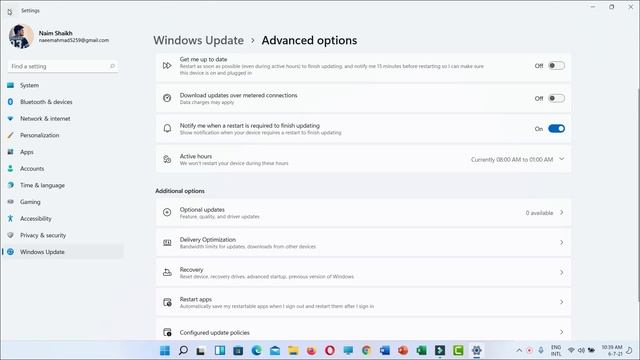Launch Microsoft Edge from the taskbar
The width and height of the screenshot is (640, 360).
(256, 350)
